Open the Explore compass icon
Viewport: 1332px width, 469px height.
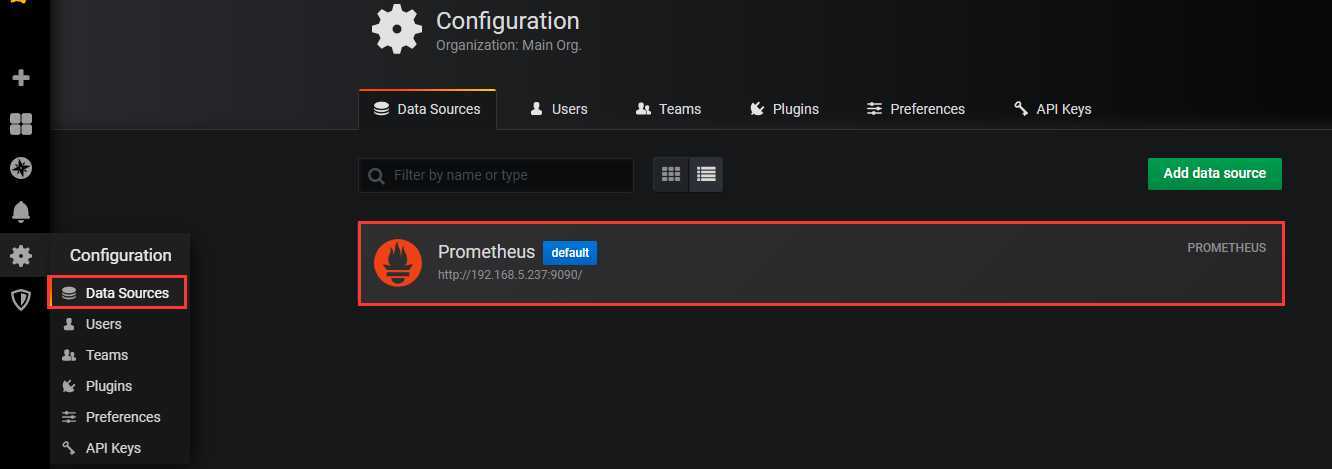(x=20, y=168)
